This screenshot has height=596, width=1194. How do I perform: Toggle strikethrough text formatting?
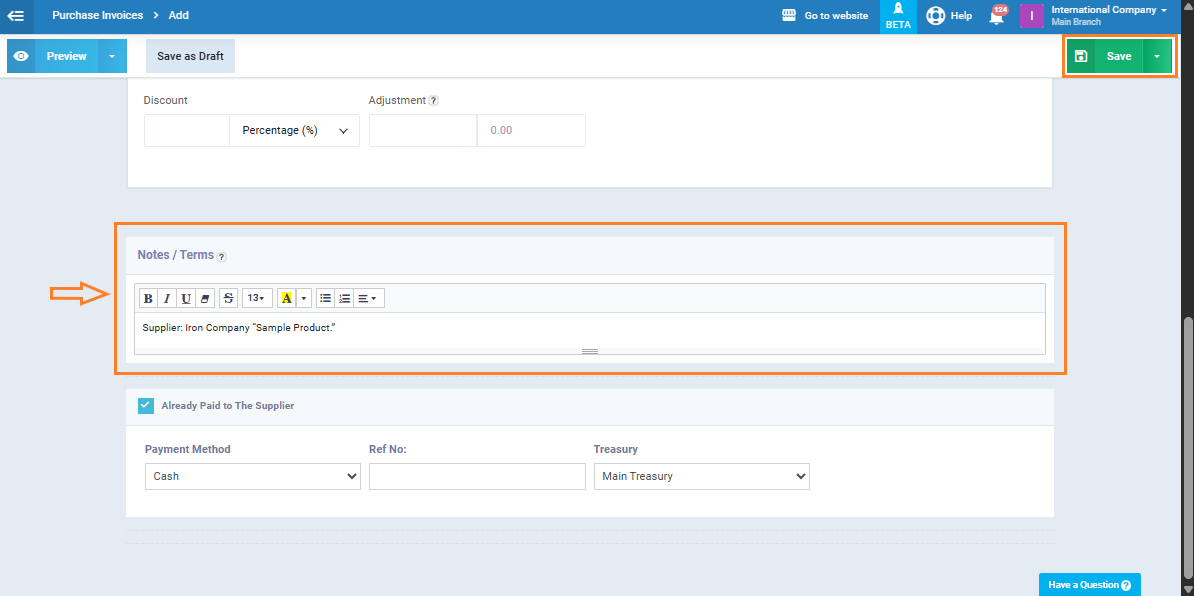[x=228, y=298]
